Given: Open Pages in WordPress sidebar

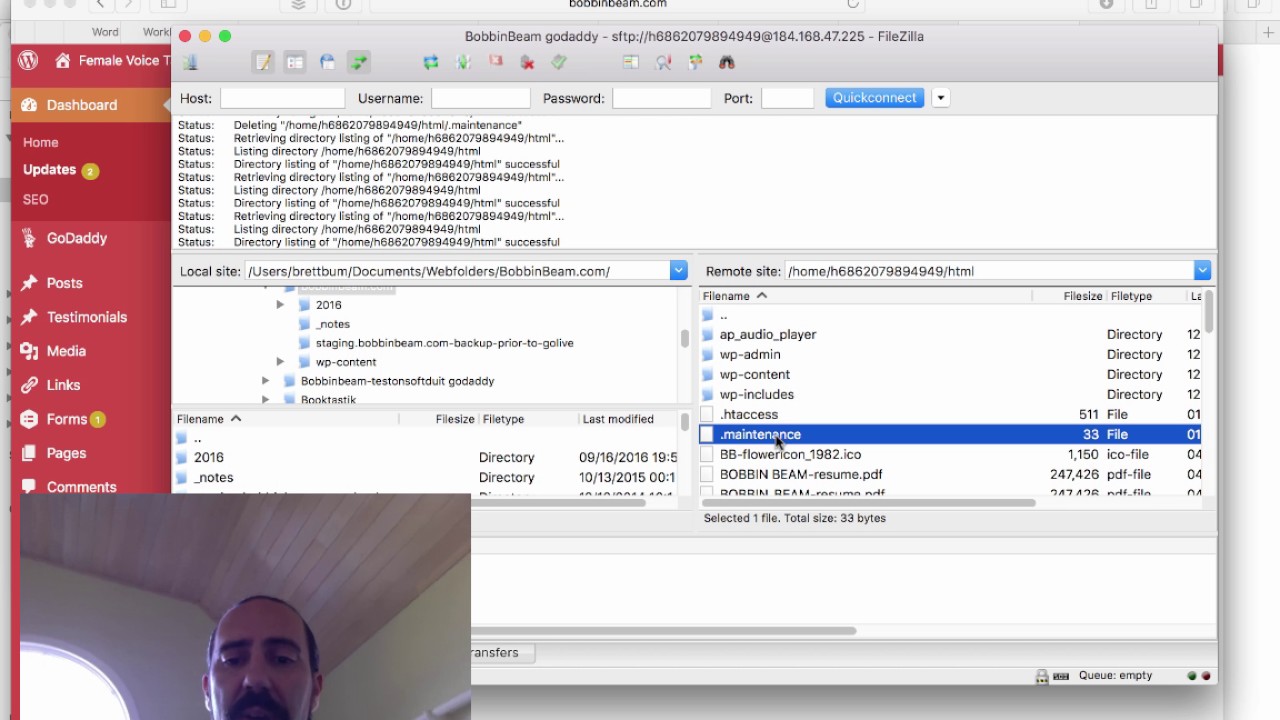Looking at the screenshot, I should point(66,453).
